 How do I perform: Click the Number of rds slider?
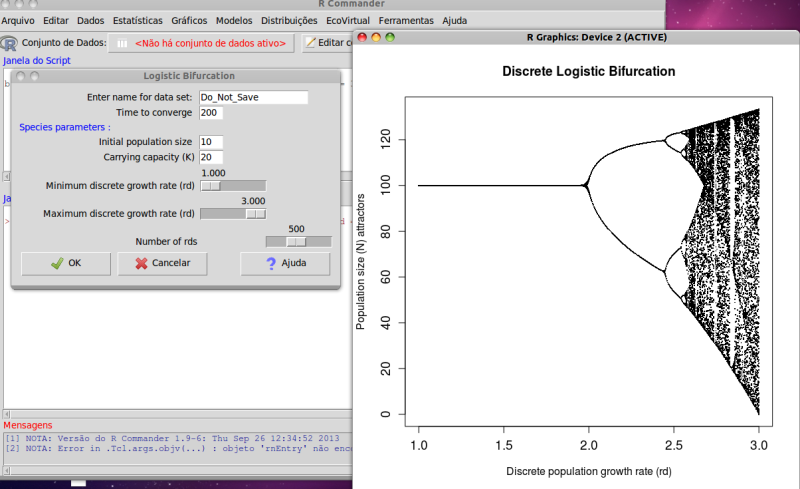click(298, 241)
